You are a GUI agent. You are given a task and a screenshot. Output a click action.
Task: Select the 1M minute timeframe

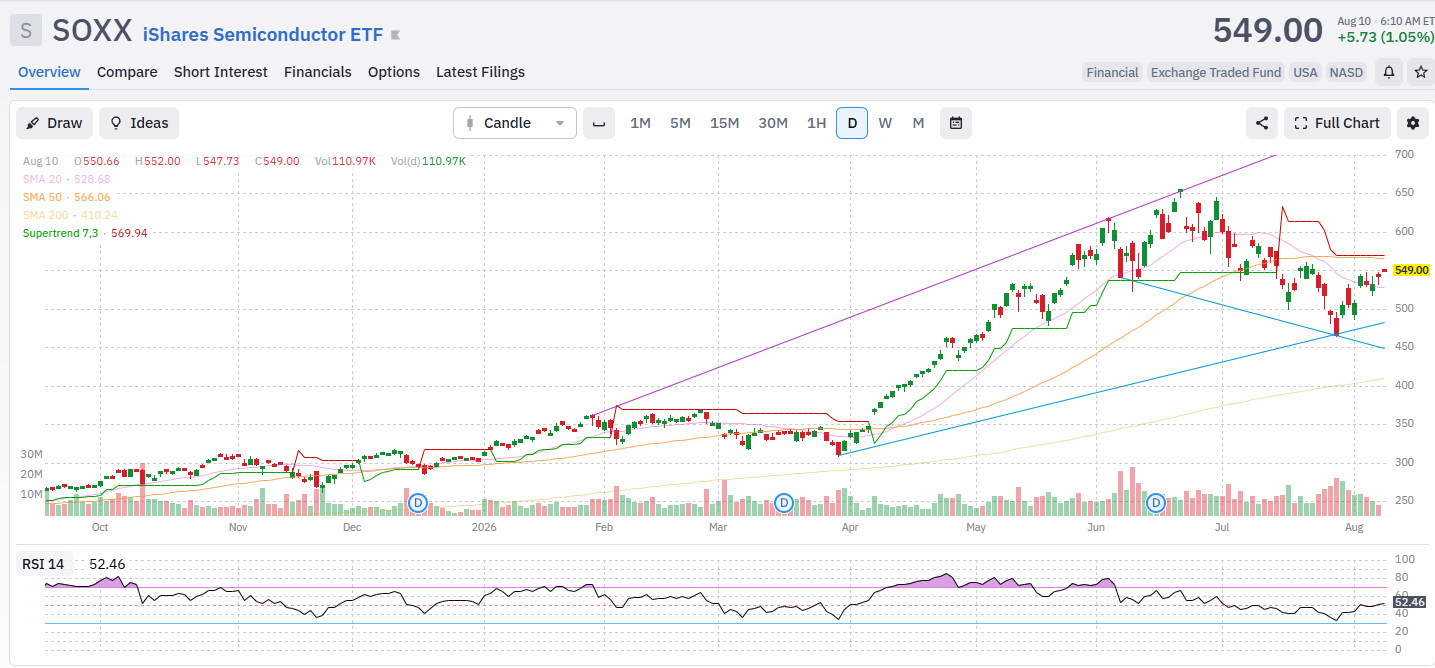point(640,123)
